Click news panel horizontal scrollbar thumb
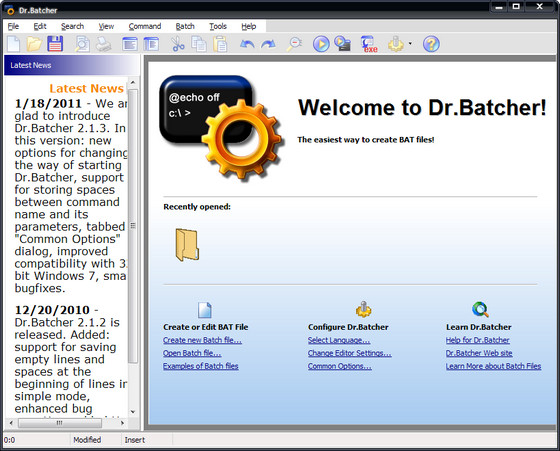Viewport: 560px width, 451px height. [60, 423]
